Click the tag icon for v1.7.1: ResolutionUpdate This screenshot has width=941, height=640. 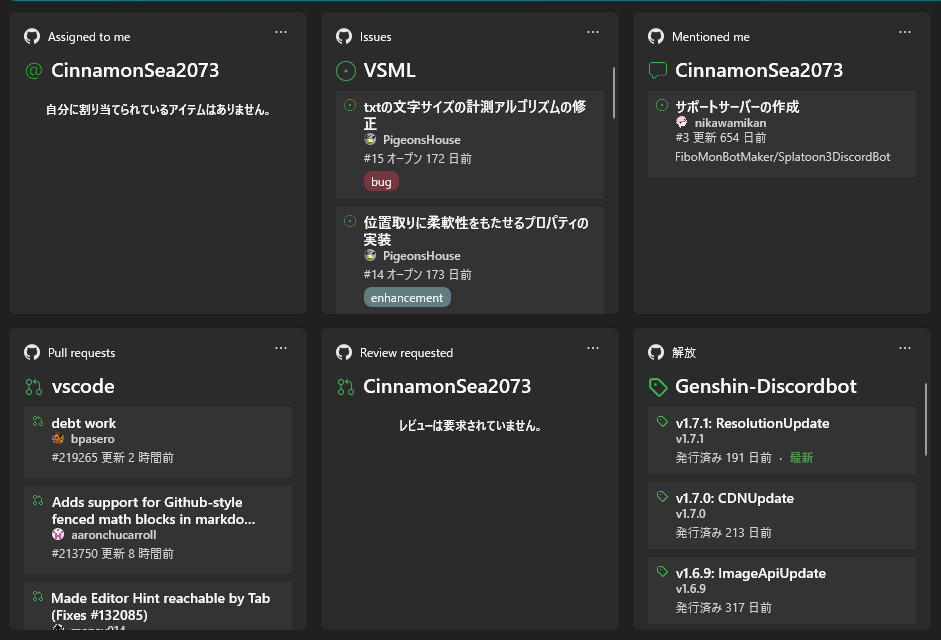click(x=662, y=421)
